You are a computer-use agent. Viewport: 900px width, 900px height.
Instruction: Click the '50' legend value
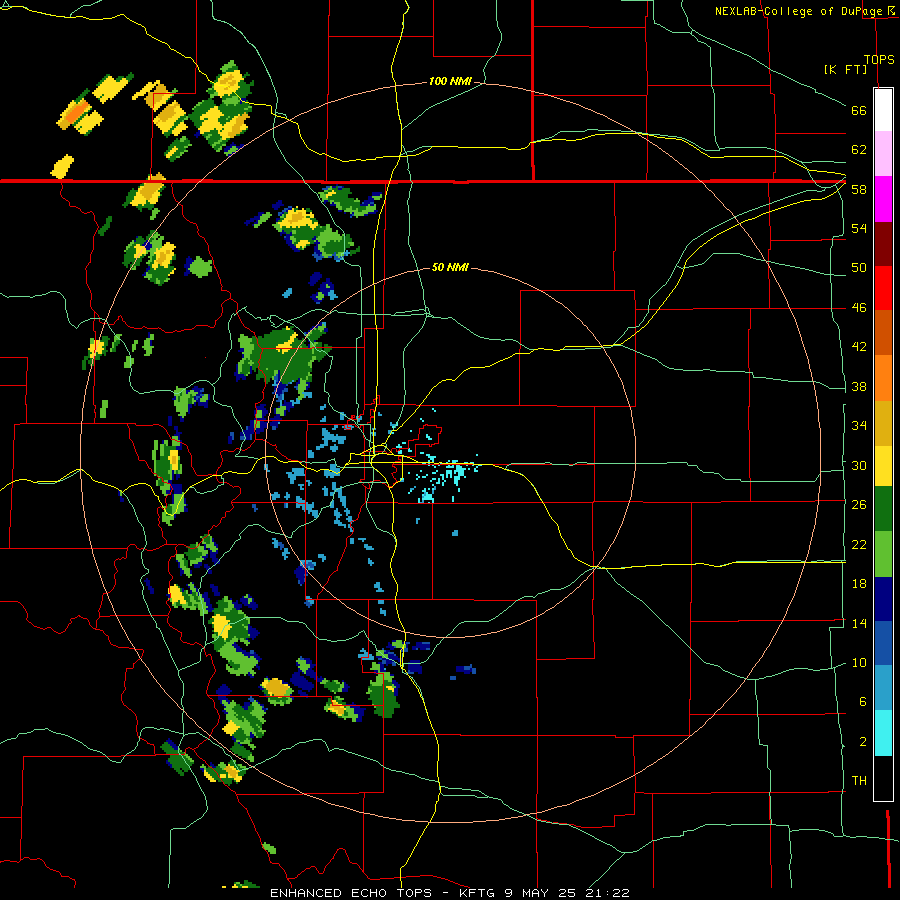coord(859,267)
